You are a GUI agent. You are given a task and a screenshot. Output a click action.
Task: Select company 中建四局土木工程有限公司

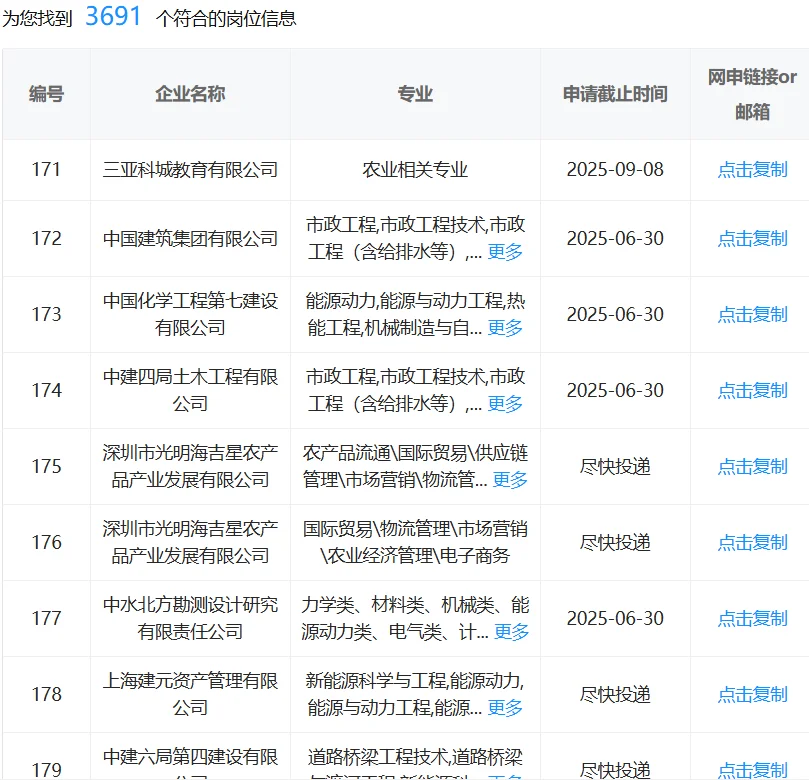190,391
